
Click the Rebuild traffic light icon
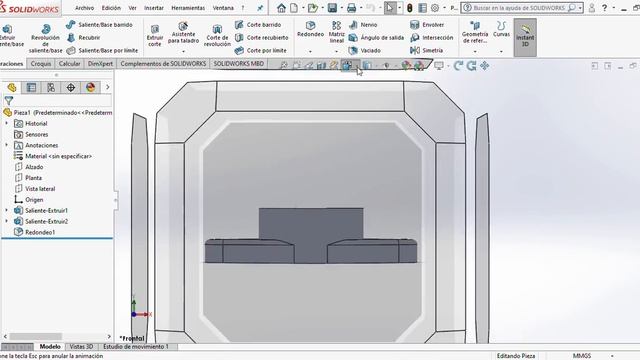[409, 8]
